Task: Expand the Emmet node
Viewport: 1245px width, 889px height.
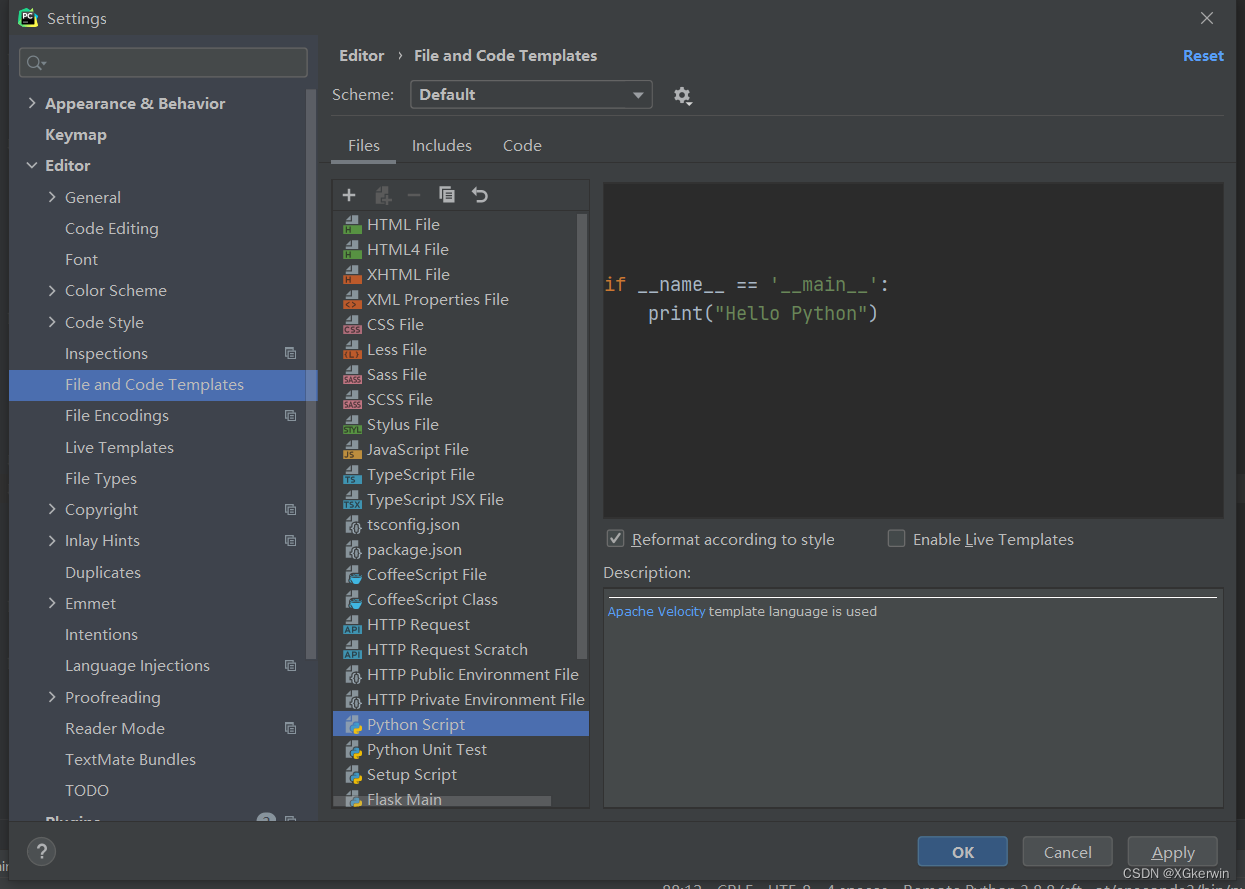Action: point(52,603)
